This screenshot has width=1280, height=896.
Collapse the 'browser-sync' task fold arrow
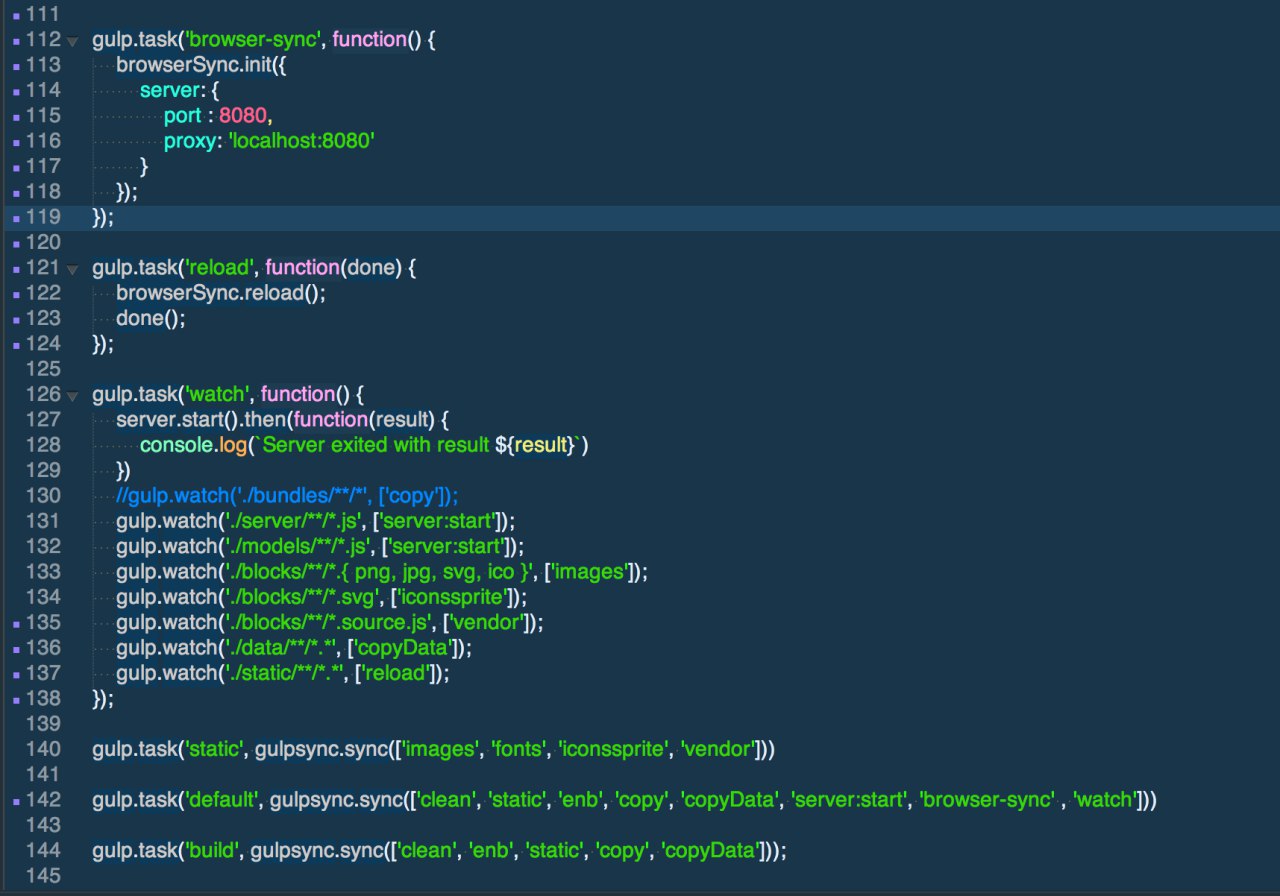click(x=72, y=42)
